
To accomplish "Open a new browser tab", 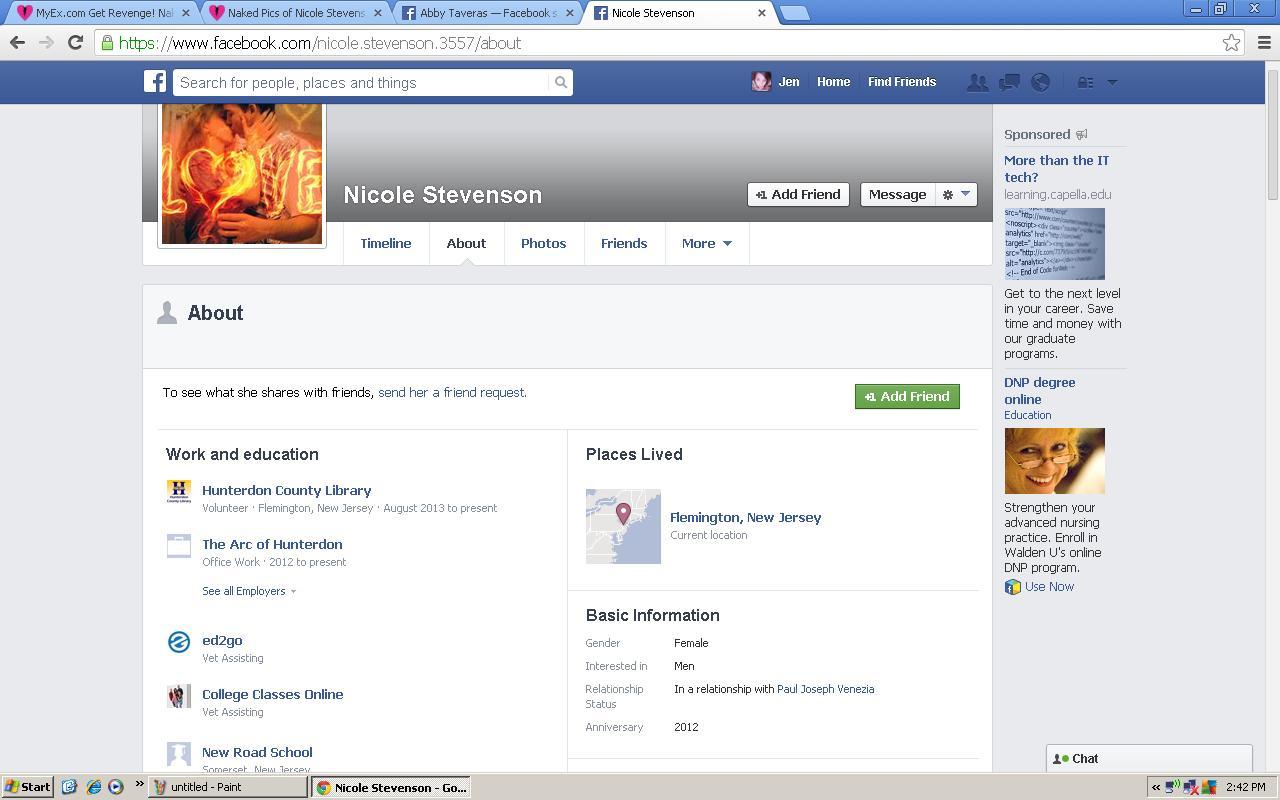I will tap(794, 13).
